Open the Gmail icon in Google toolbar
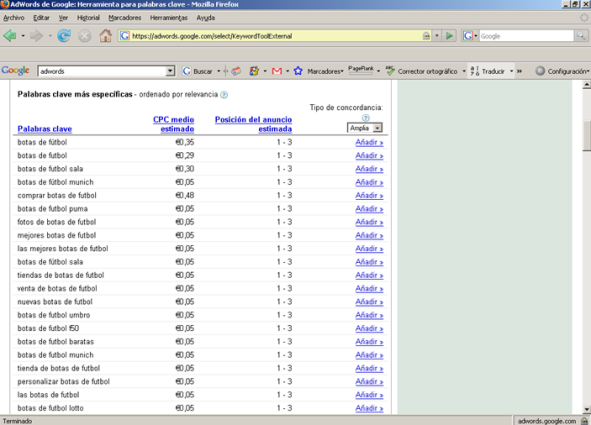The image size is (591, 425). (277, 71)
